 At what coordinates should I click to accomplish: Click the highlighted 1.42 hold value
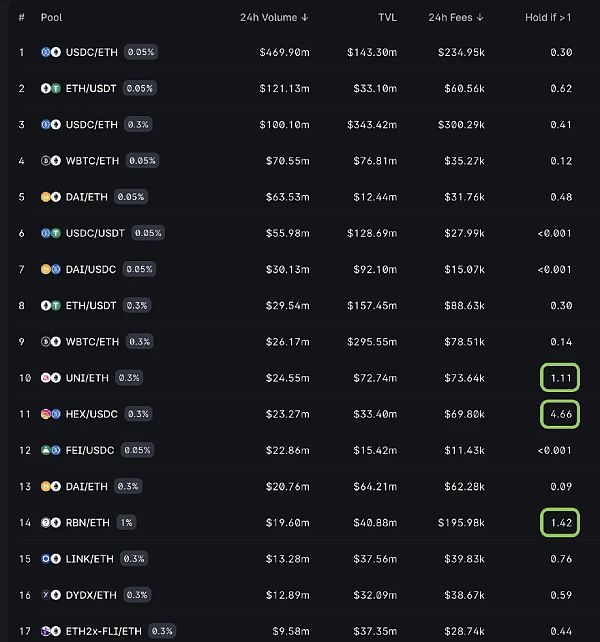click(x=560, y=522)
